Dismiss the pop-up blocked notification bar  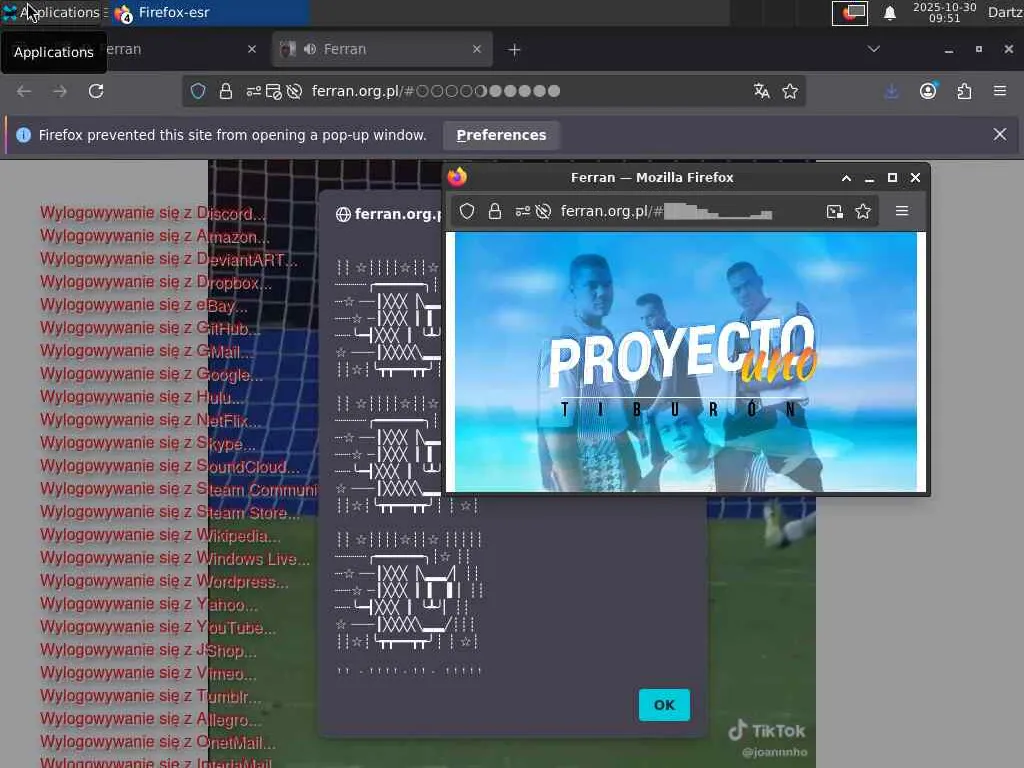[1000, 135]
